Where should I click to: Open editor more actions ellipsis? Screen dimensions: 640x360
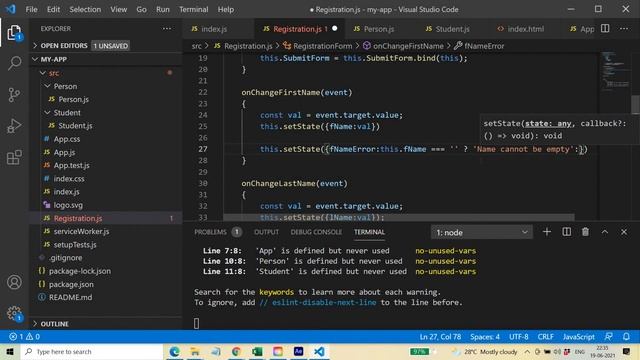coord(624,29)
